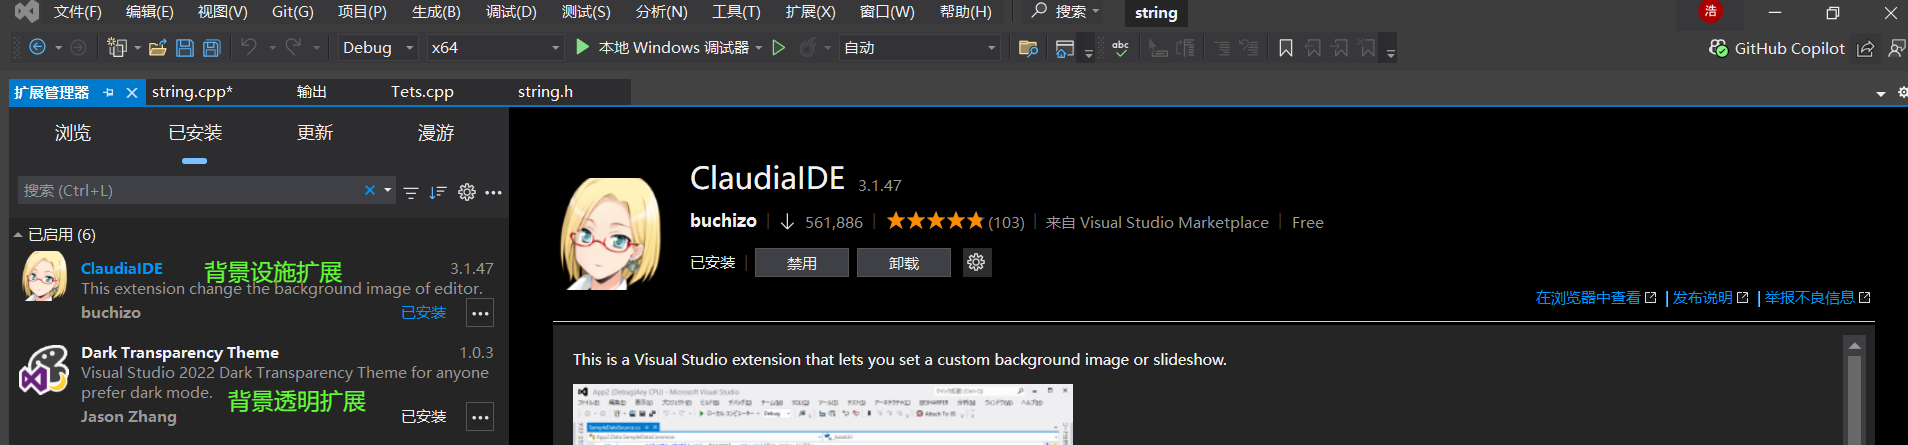Switch to the string.h tab
The width and height of the screenshot is (1908, 445).
545,91
